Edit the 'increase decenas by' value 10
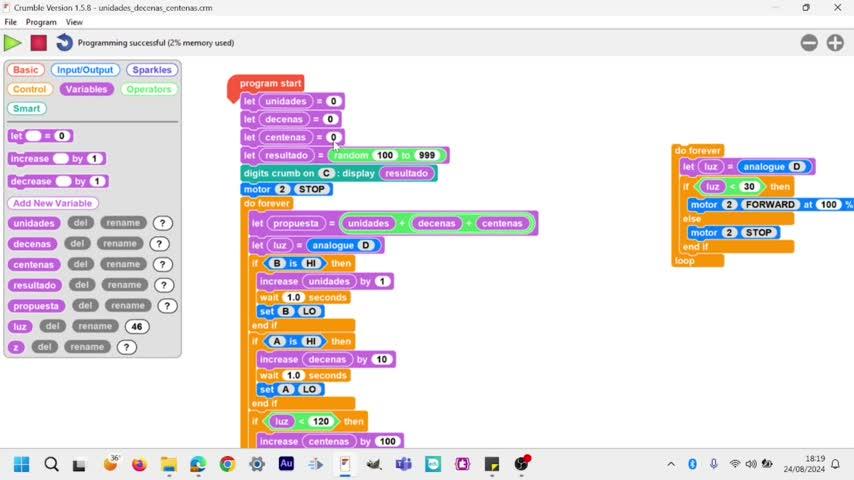The width and height of the screenshot is (854, 480). coord(381,360)
